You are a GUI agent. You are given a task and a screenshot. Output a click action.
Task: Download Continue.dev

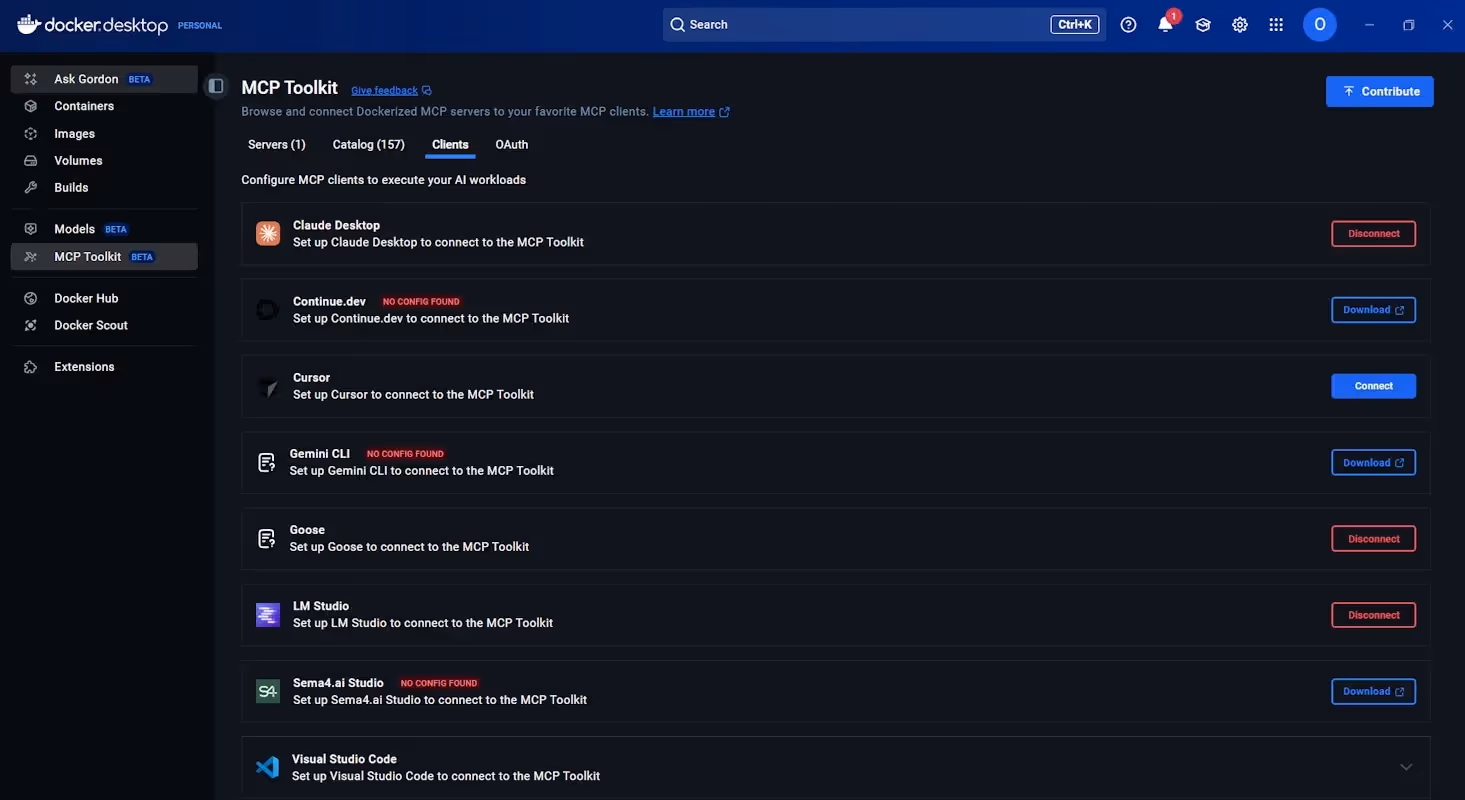point(1373,310)
